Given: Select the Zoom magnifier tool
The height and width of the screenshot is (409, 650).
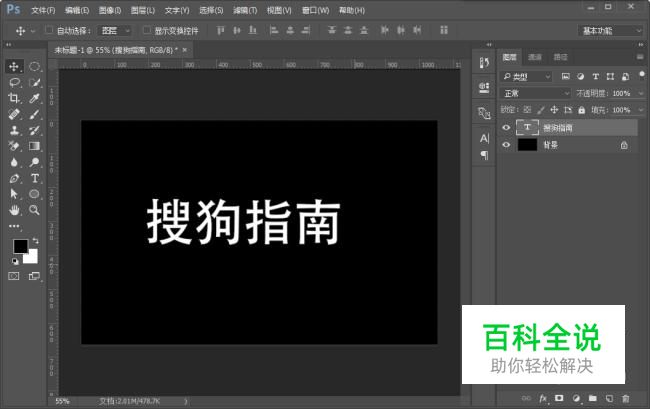Looking at the screenshot, I should [34, 210].
